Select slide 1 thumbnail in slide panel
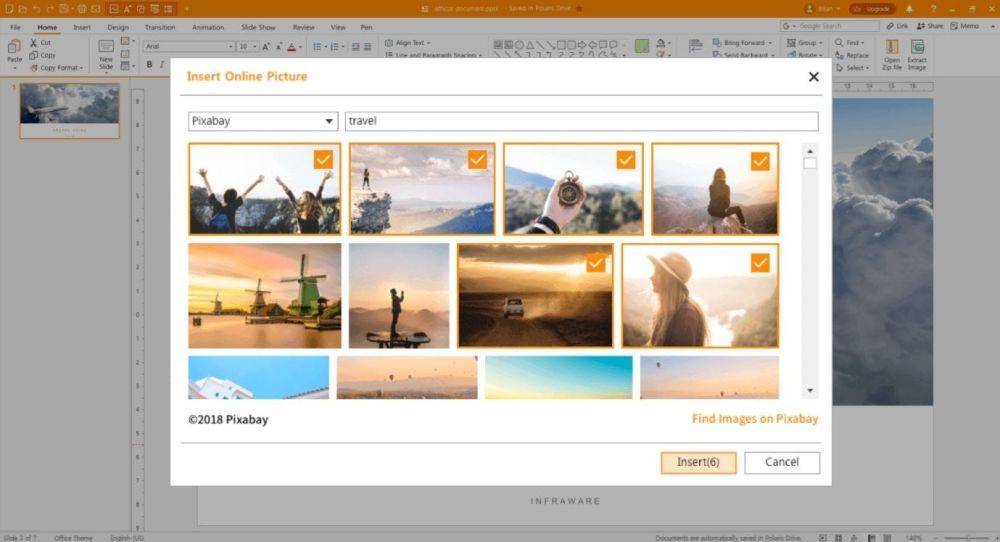1000x542 pixels. coord(70,110)
